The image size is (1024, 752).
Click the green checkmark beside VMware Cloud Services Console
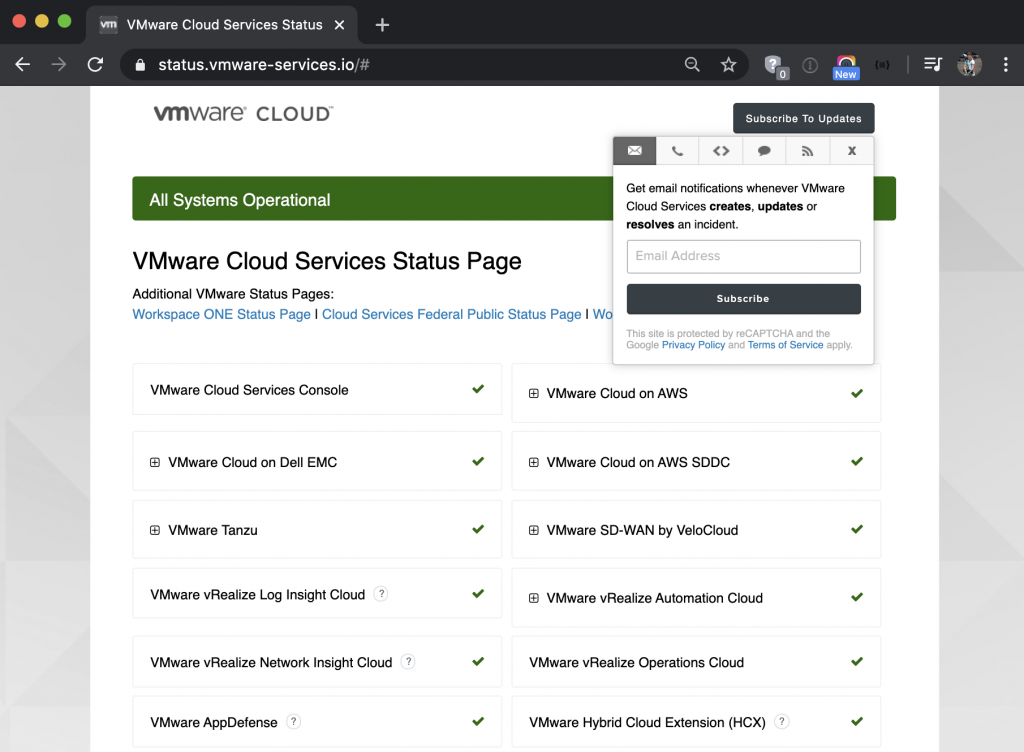(476, 389)
